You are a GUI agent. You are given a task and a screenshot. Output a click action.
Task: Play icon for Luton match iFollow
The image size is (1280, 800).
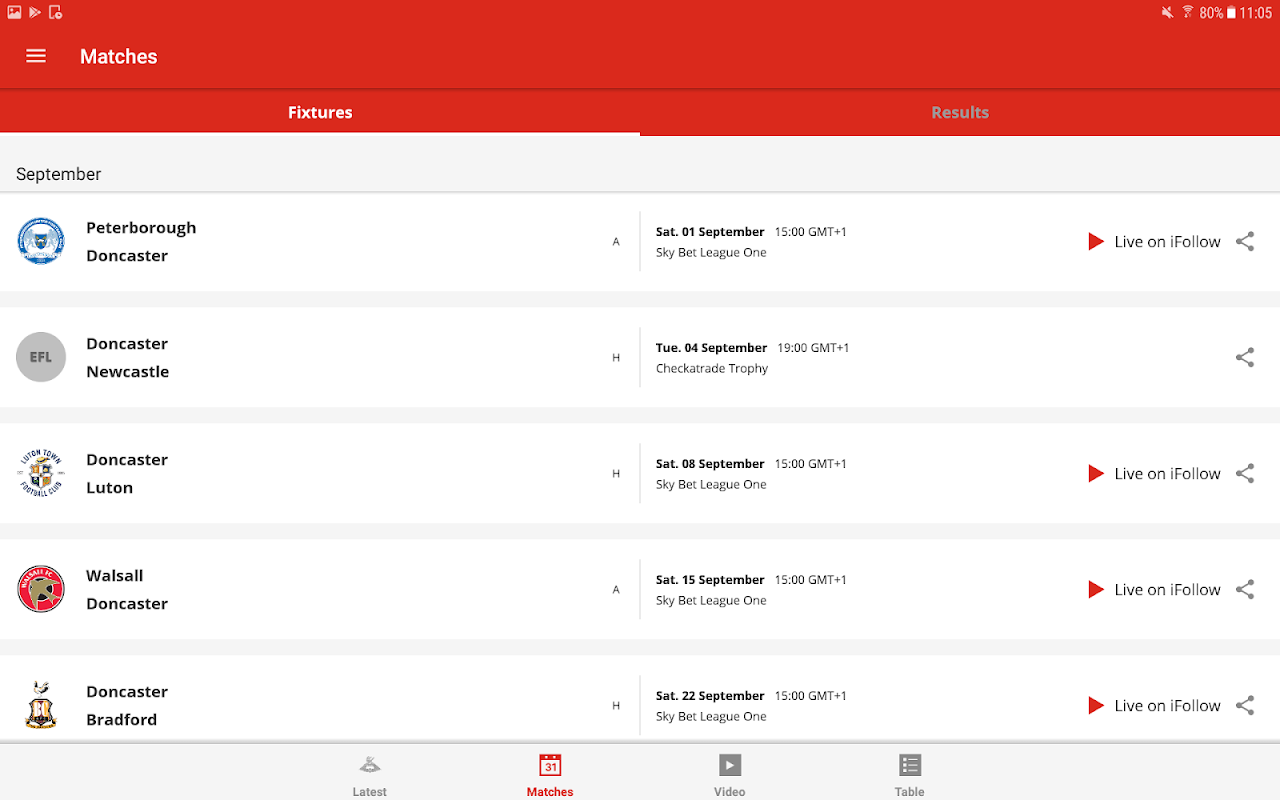pyautogui.click(x=1096, y=473)
